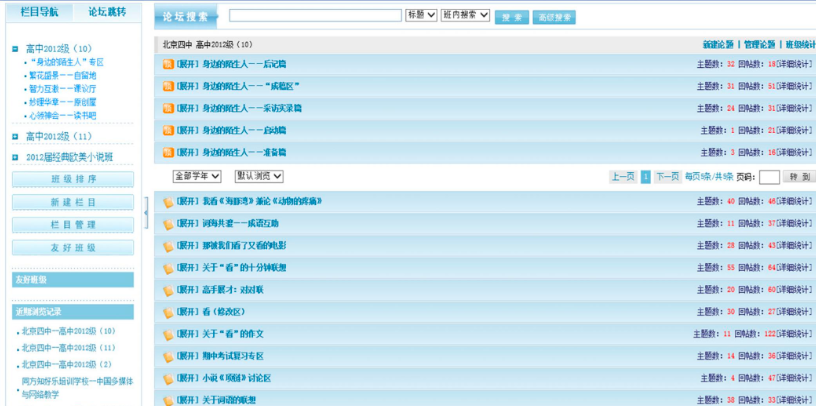Click RSS icon beside 身边的陌生人——后记篇
The width and height of the screenshot is (816, 406).
point(168,64)
